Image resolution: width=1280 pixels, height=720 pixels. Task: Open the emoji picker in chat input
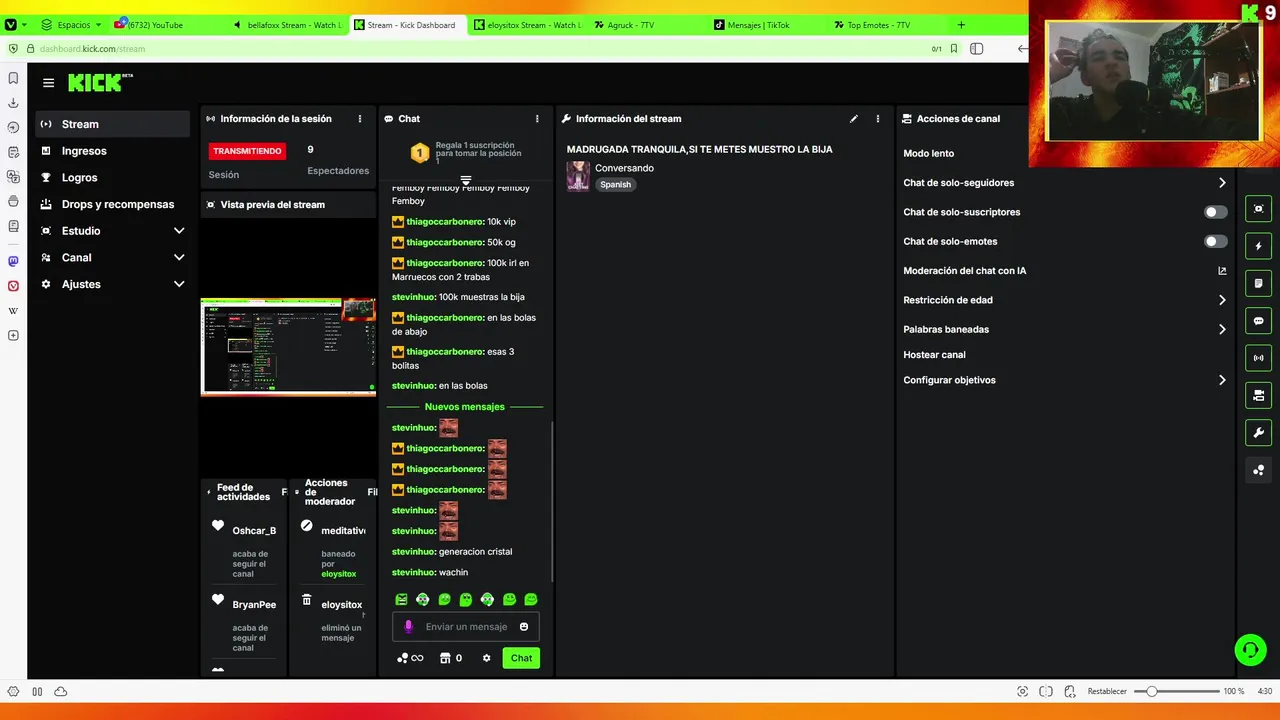pos(523,627)
